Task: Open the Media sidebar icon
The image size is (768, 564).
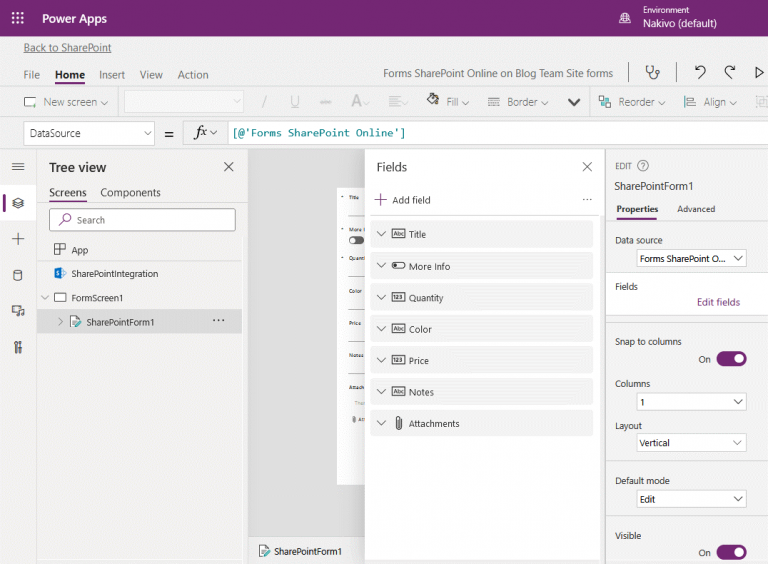Action: tap(18, 311)
